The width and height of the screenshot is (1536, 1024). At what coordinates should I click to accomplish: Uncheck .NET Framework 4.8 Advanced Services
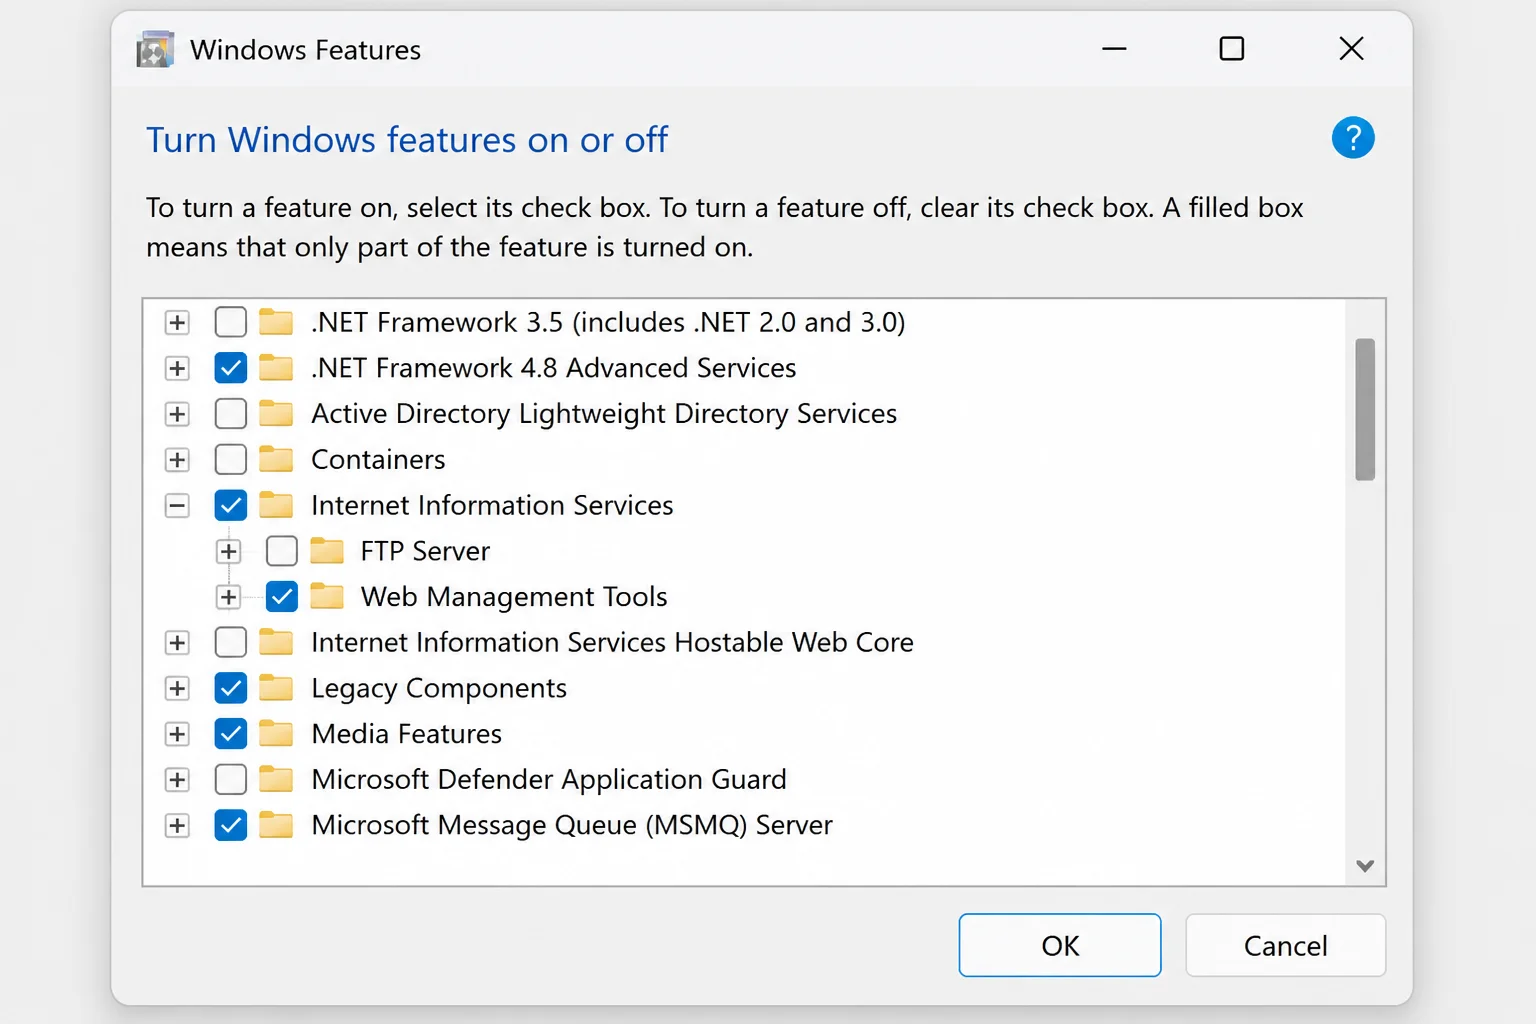231,368
